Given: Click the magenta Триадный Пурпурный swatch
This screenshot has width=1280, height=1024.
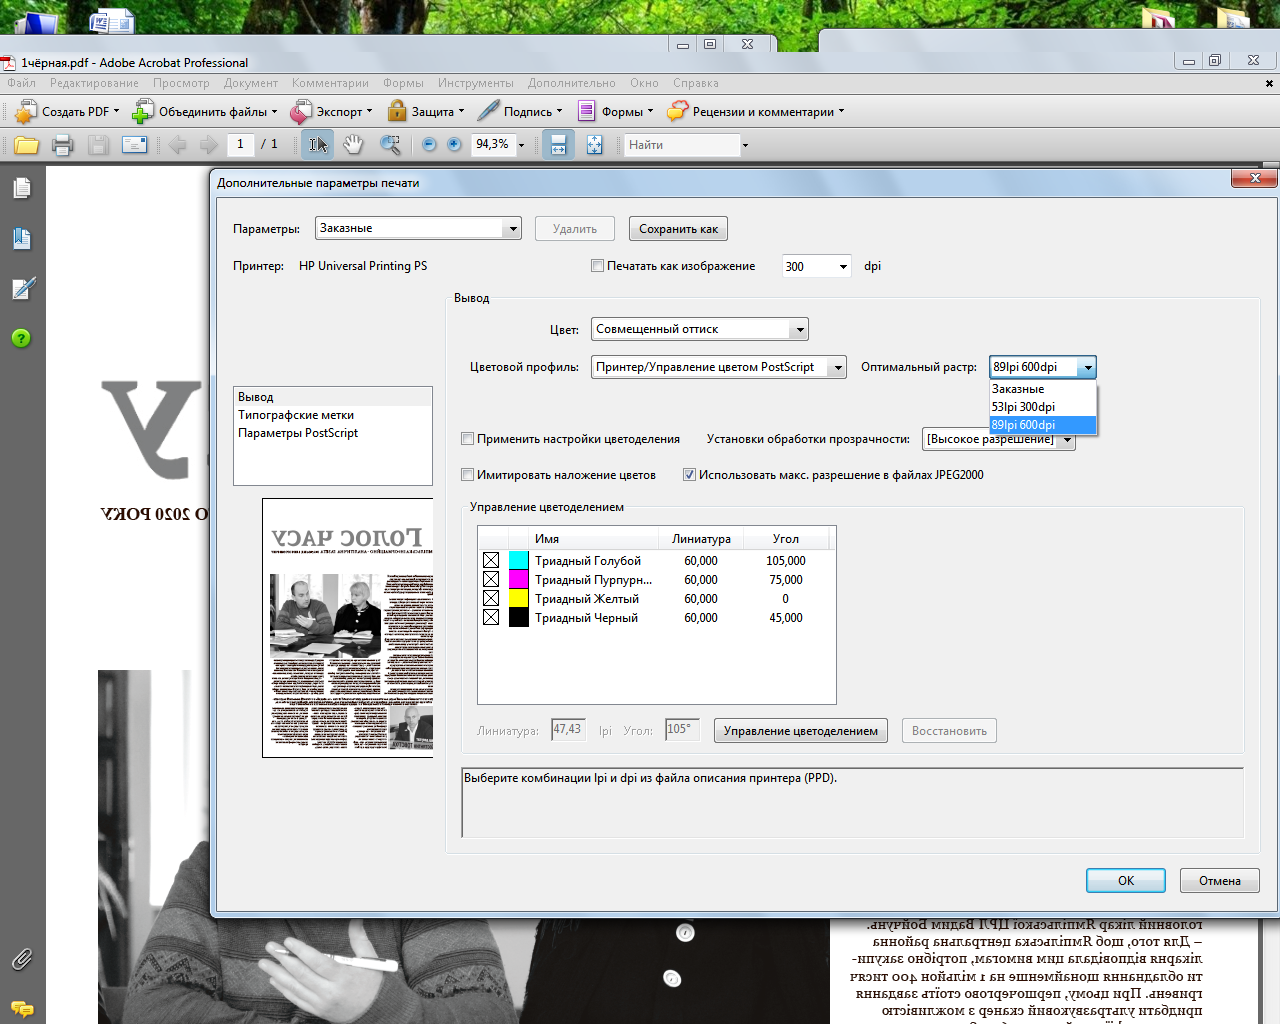Looking at the screenshot, I should [x=518, y=579].
